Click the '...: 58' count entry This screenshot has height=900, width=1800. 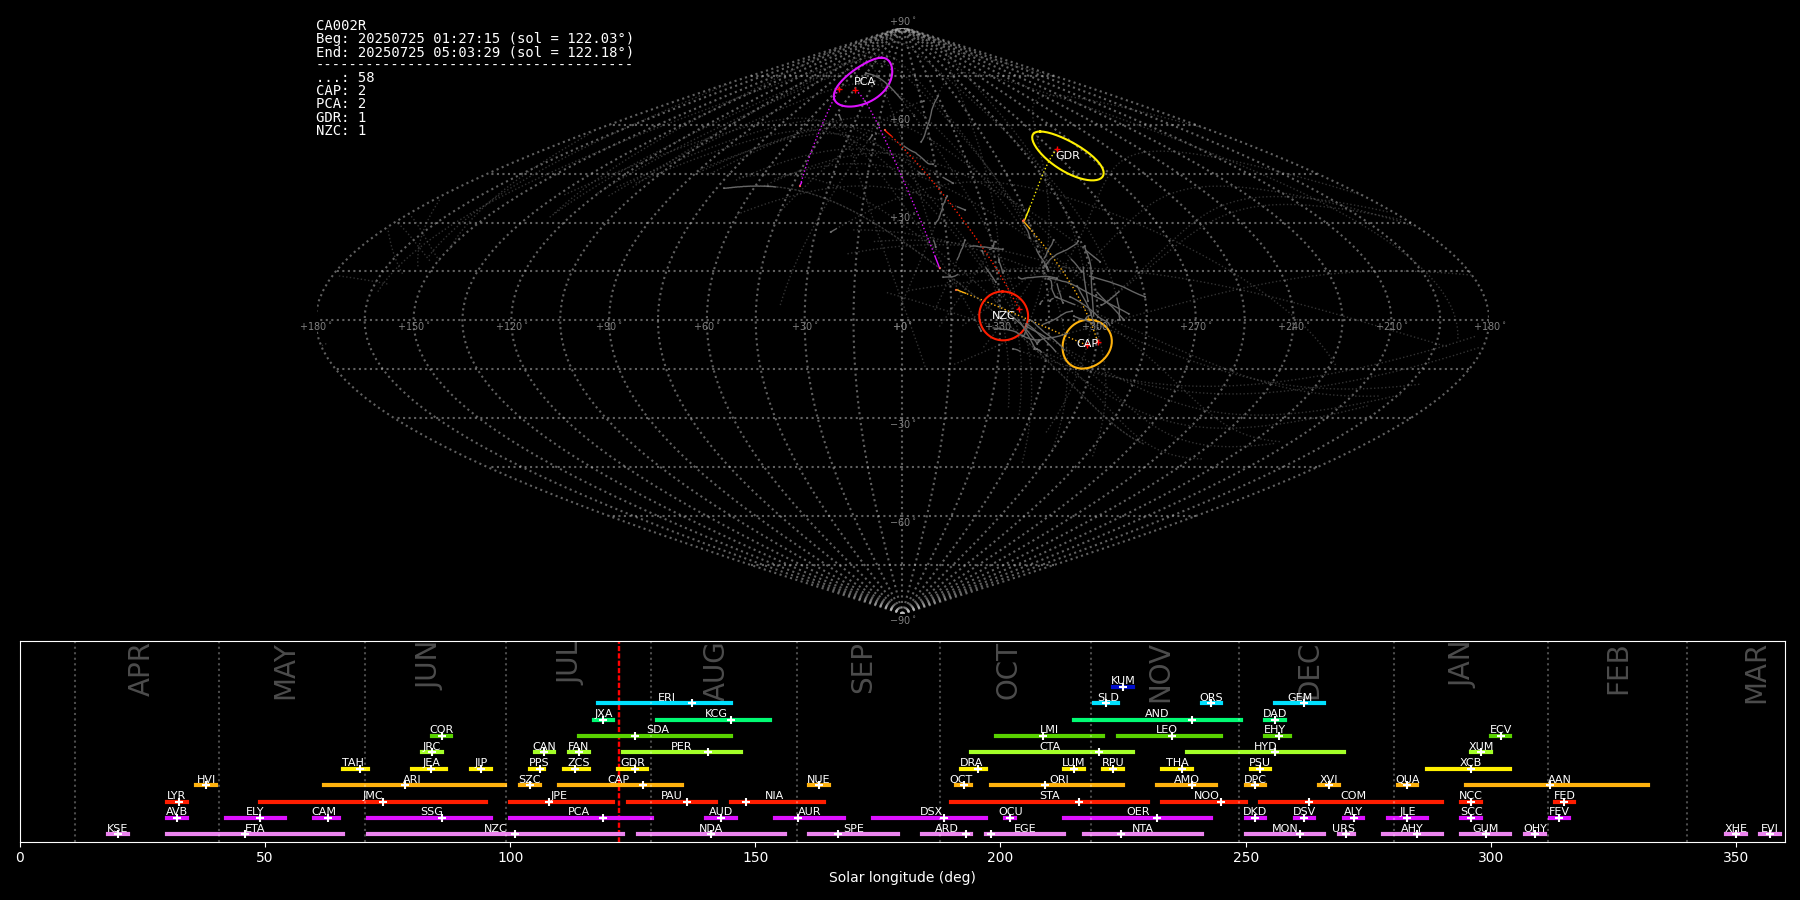[x=345, y=78]
